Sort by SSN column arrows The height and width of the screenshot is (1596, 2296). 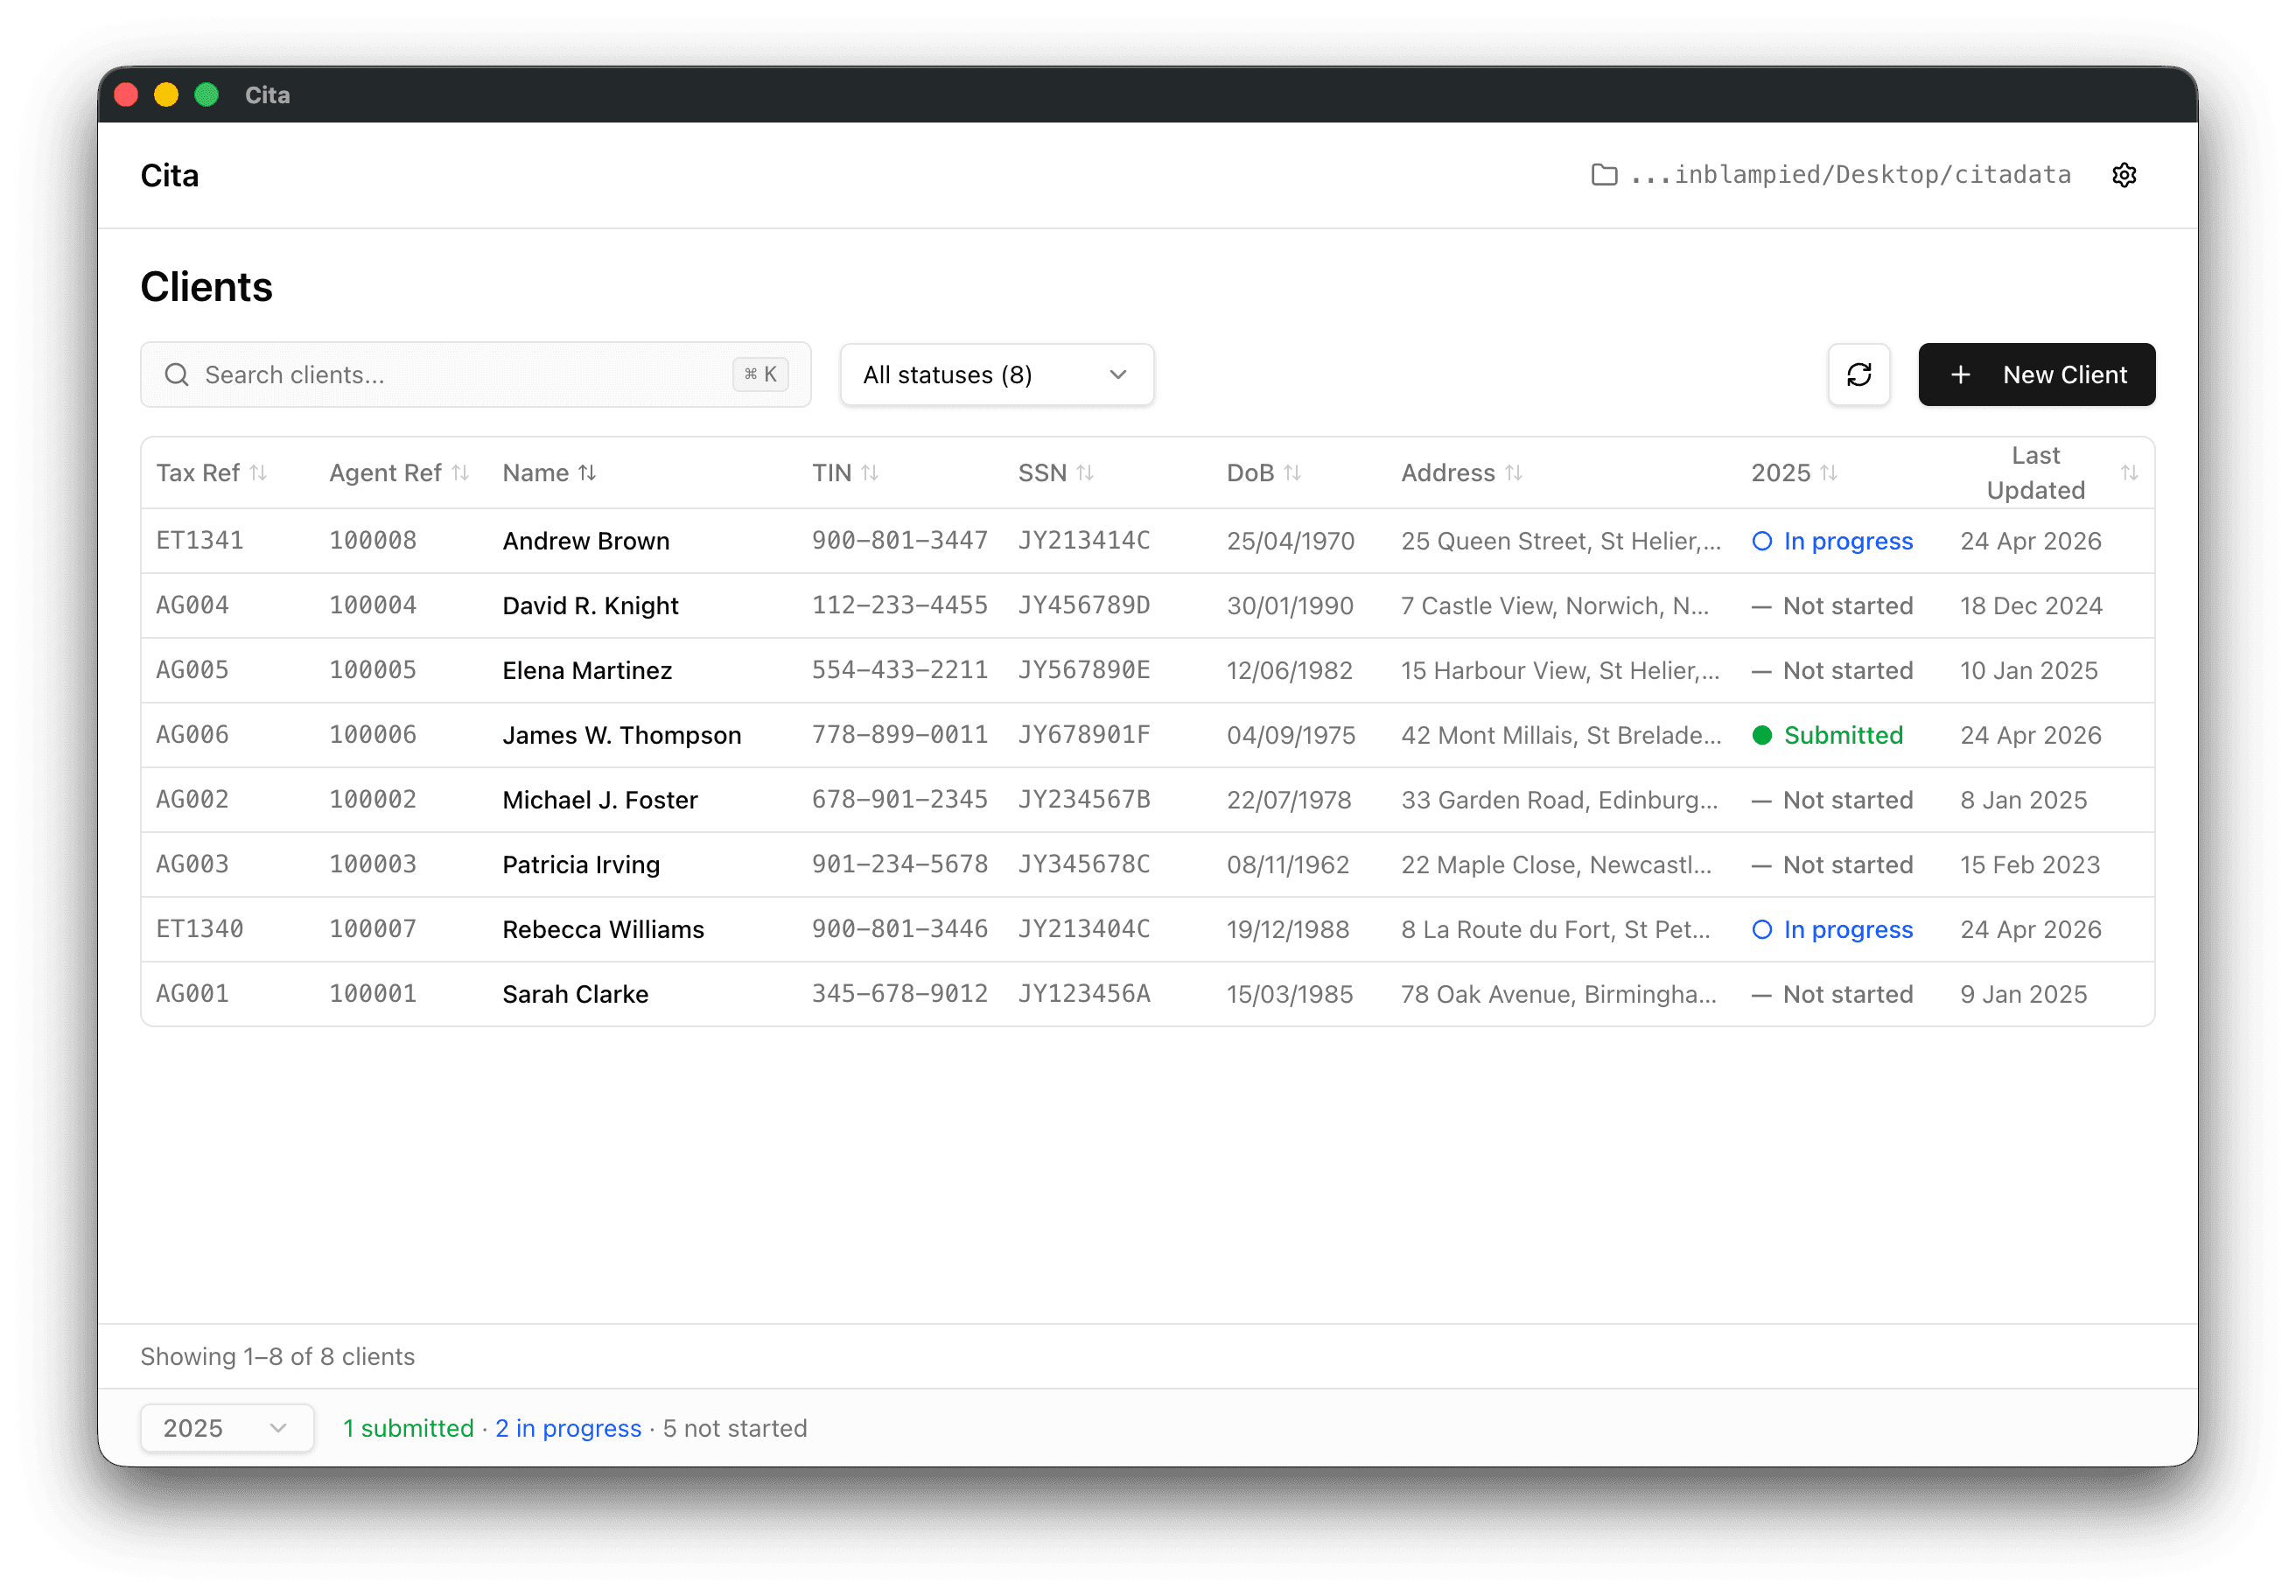[1085, 473]
